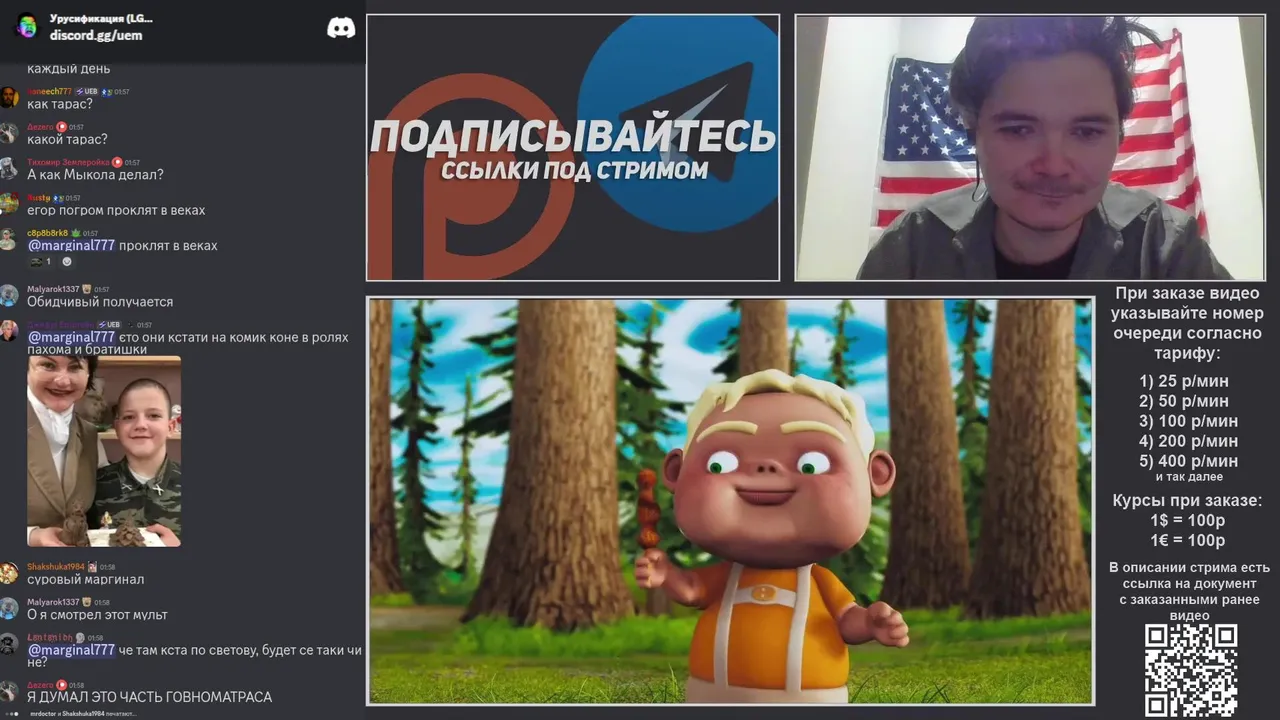The width and height of the screenshot is (1280, 720).
Task: Click message 'суровый маргинал'
Action: 86,580
